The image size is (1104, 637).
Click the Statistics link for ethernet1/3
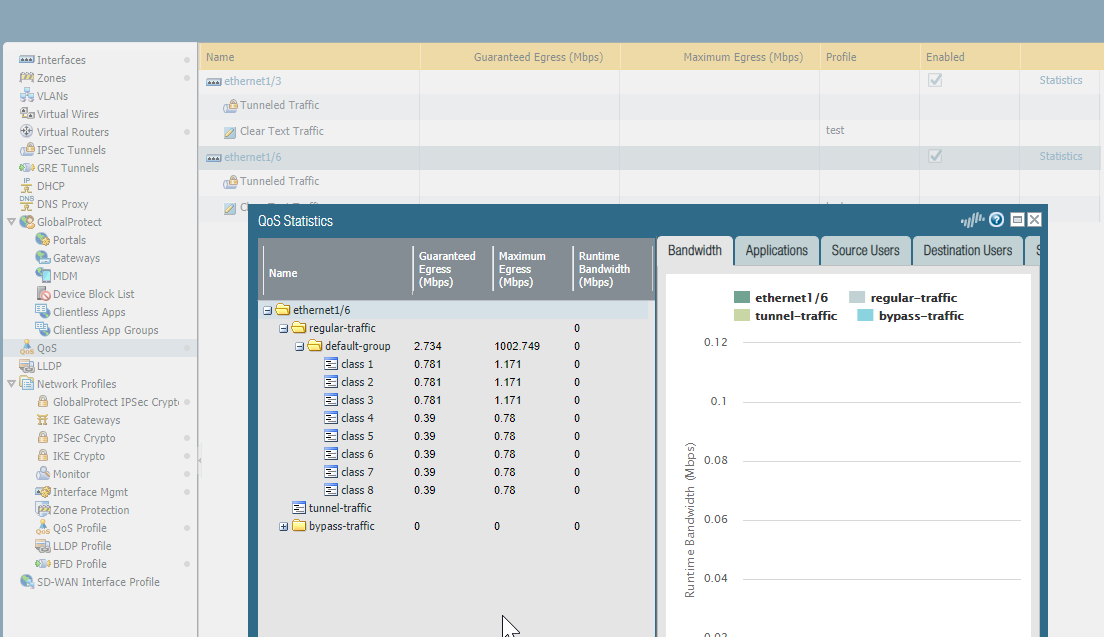(1059, 80)
